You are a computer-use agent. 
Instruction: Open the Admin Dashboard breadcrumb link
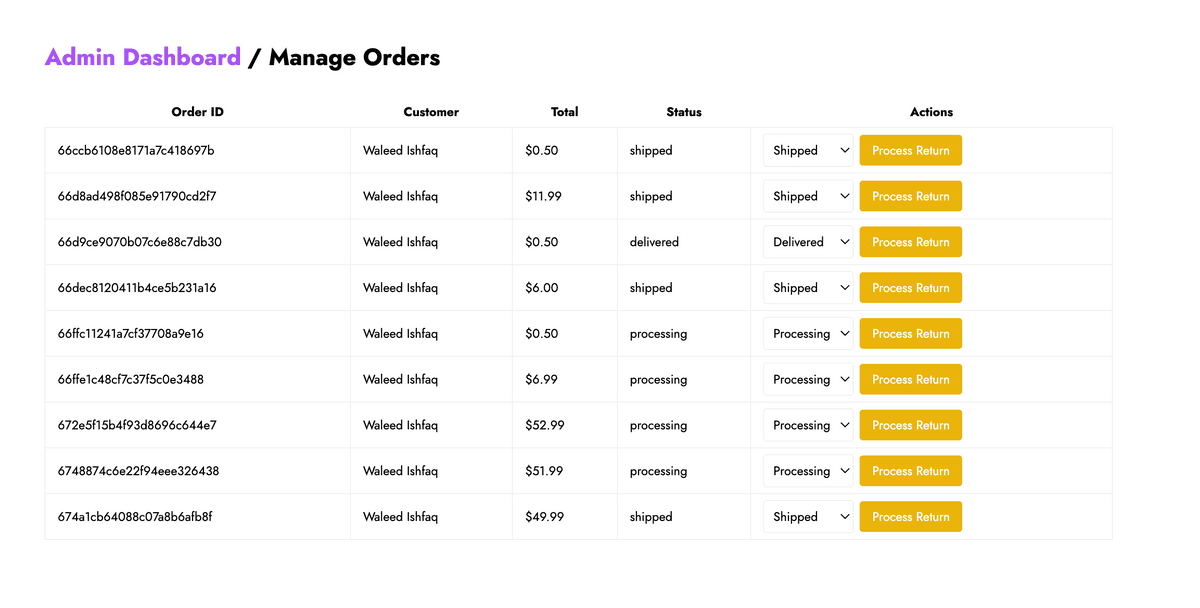(143, 57)
